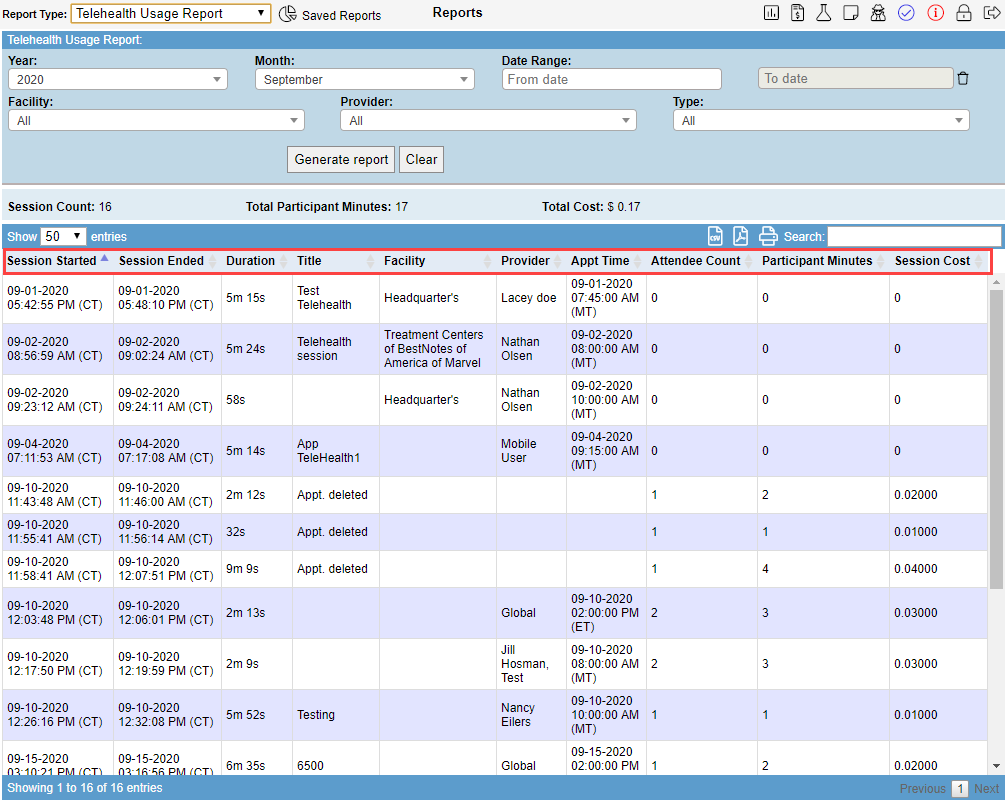1005x800 pixels.
Task: Click the From date field
Action: (x=611, y=79)
